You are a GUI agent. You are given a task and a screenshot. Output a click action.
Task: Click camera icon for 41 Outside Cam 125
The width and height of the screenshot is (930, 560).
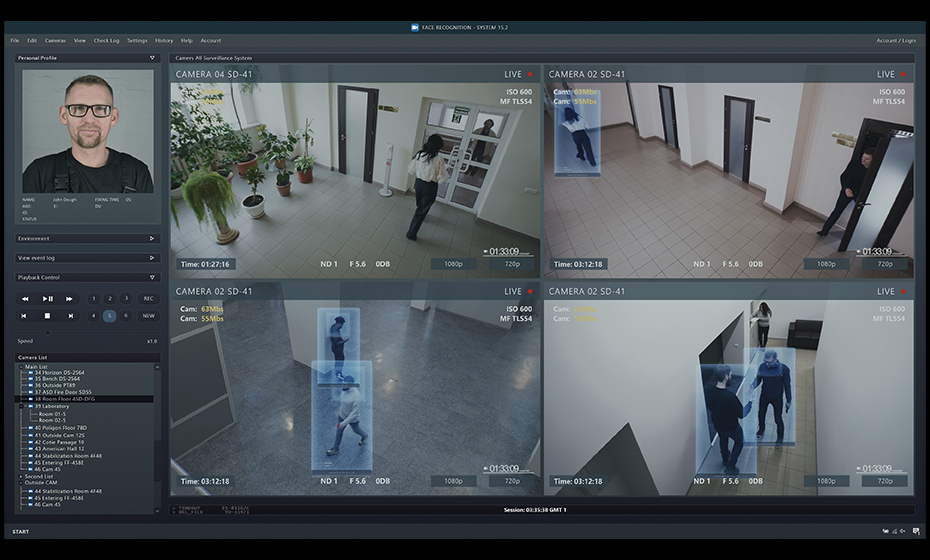coord(31,435)
